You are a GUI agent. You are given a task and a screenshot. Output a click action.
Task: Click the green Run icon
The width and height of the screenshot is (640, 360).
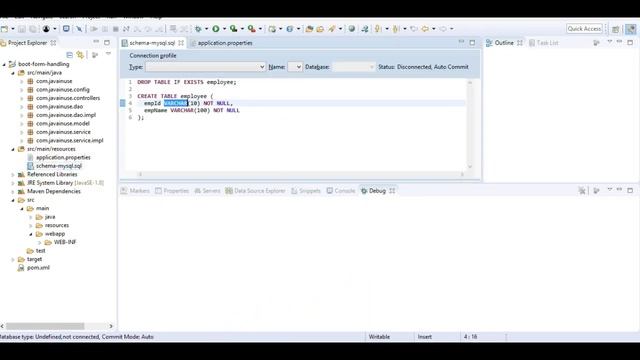(x=216, y=29)
